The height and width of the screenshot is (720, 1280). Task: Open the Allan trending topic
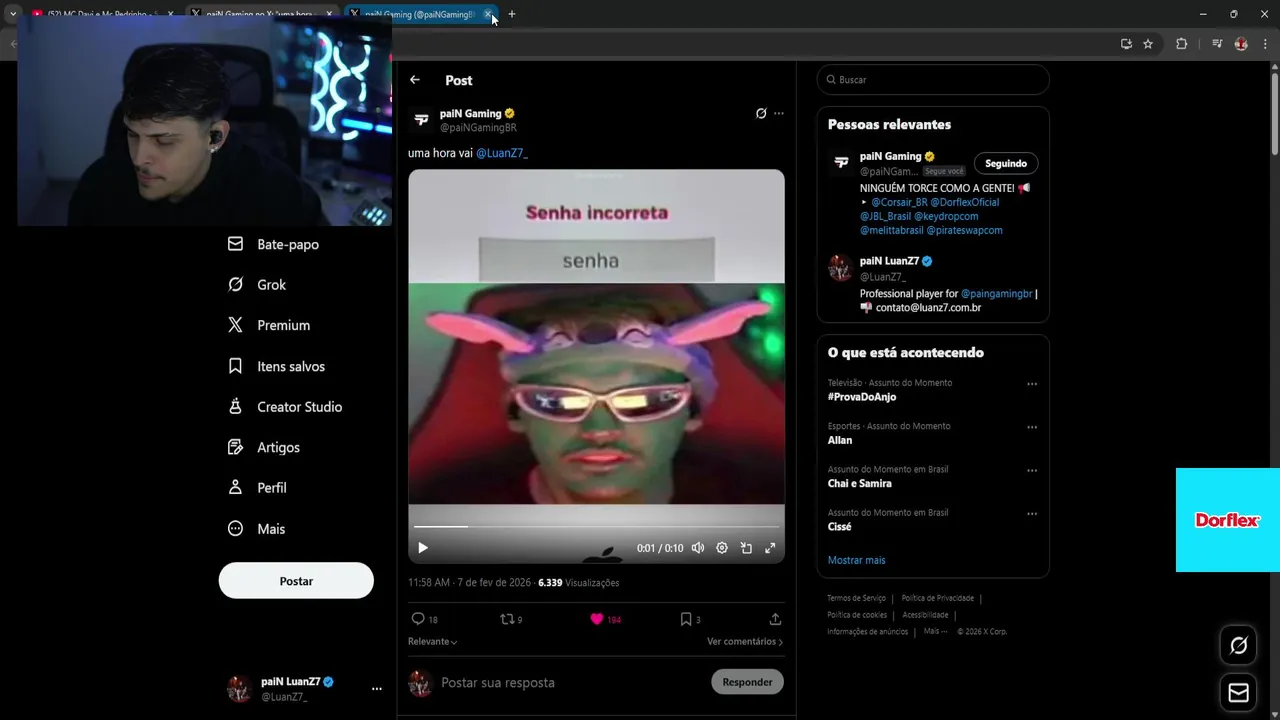click(x=840, y=440)
